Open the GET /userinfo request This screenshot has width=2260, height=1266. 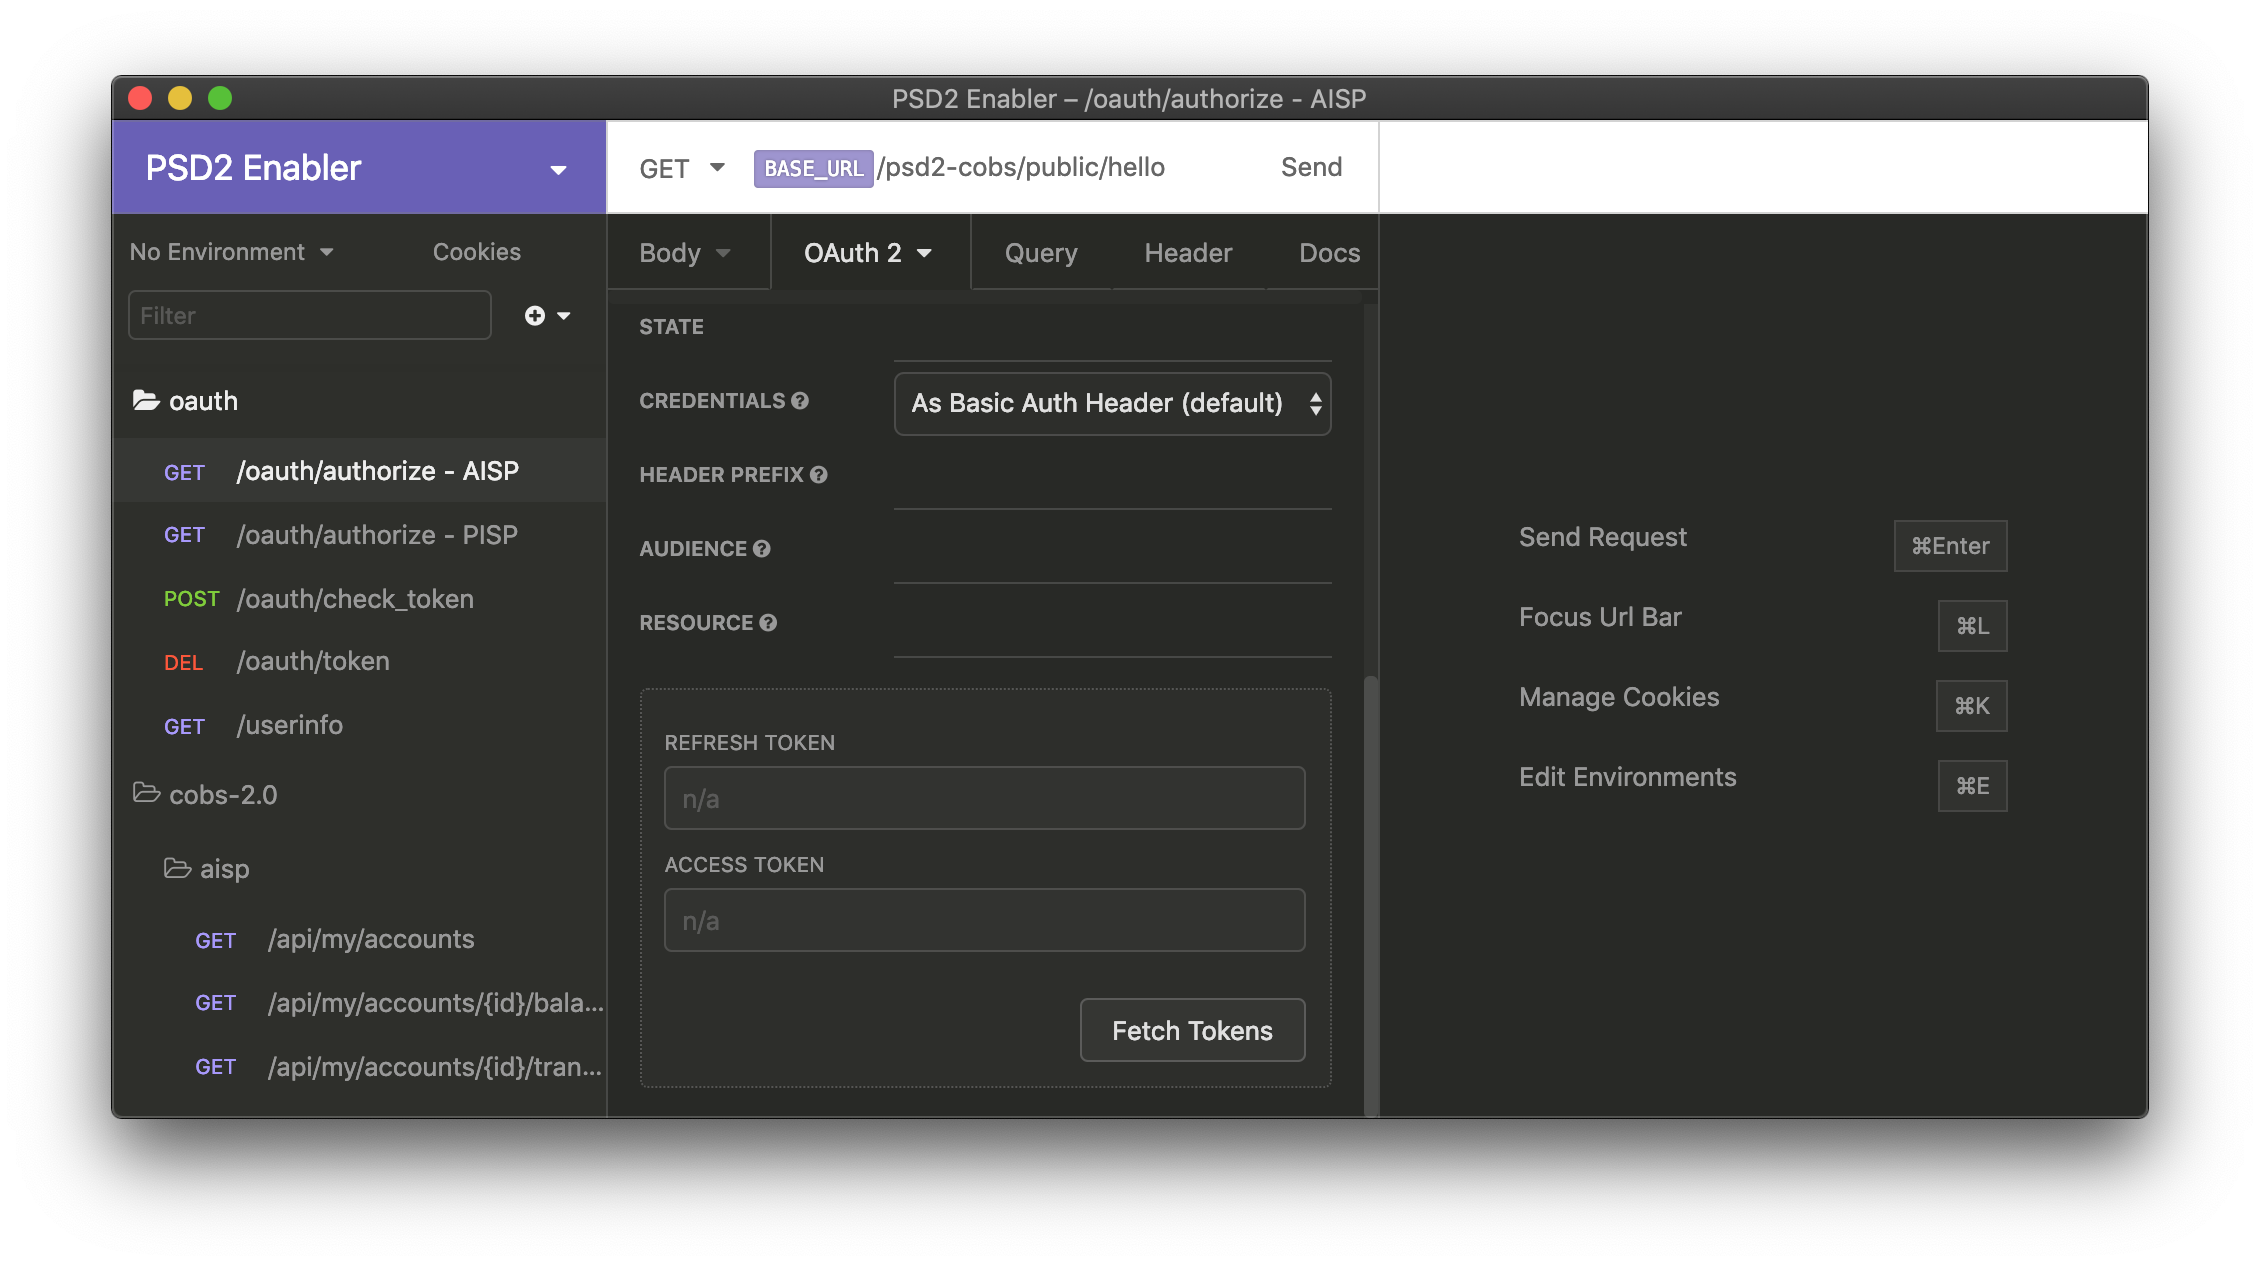(x=360, y=725)
